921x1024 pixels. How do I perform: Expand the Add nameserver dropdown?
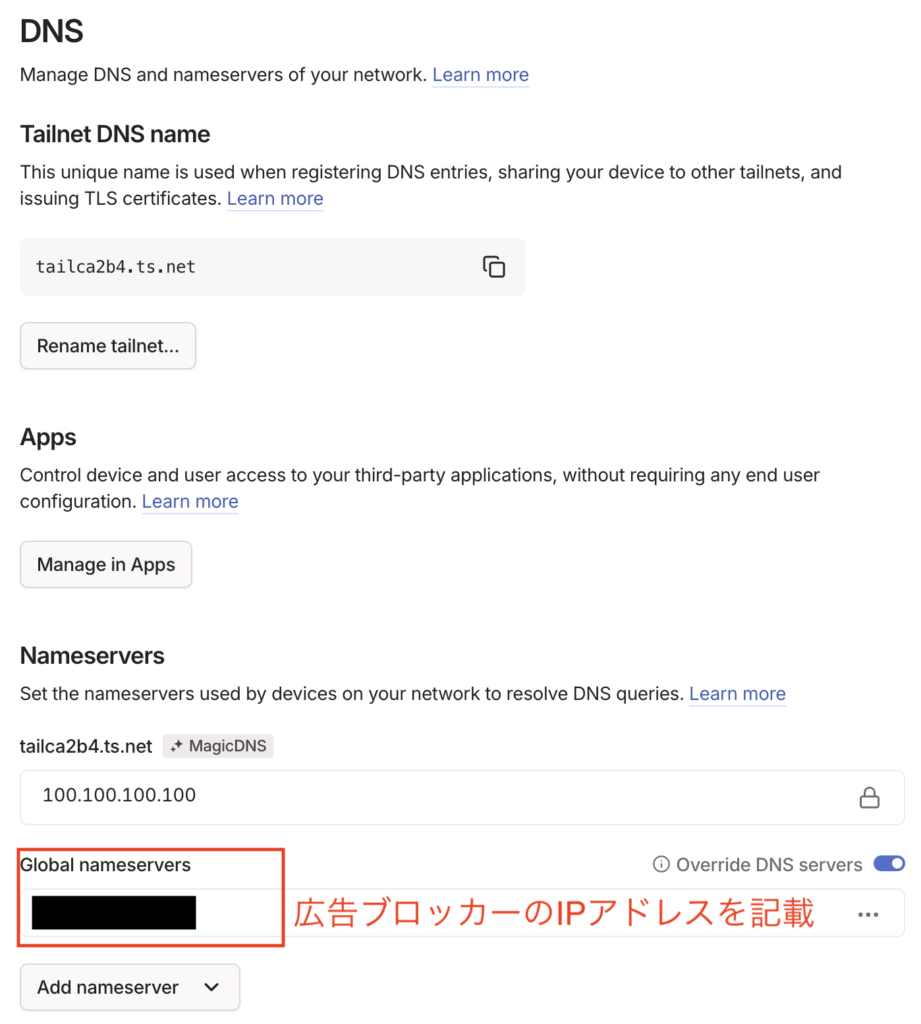pos(130,987)
